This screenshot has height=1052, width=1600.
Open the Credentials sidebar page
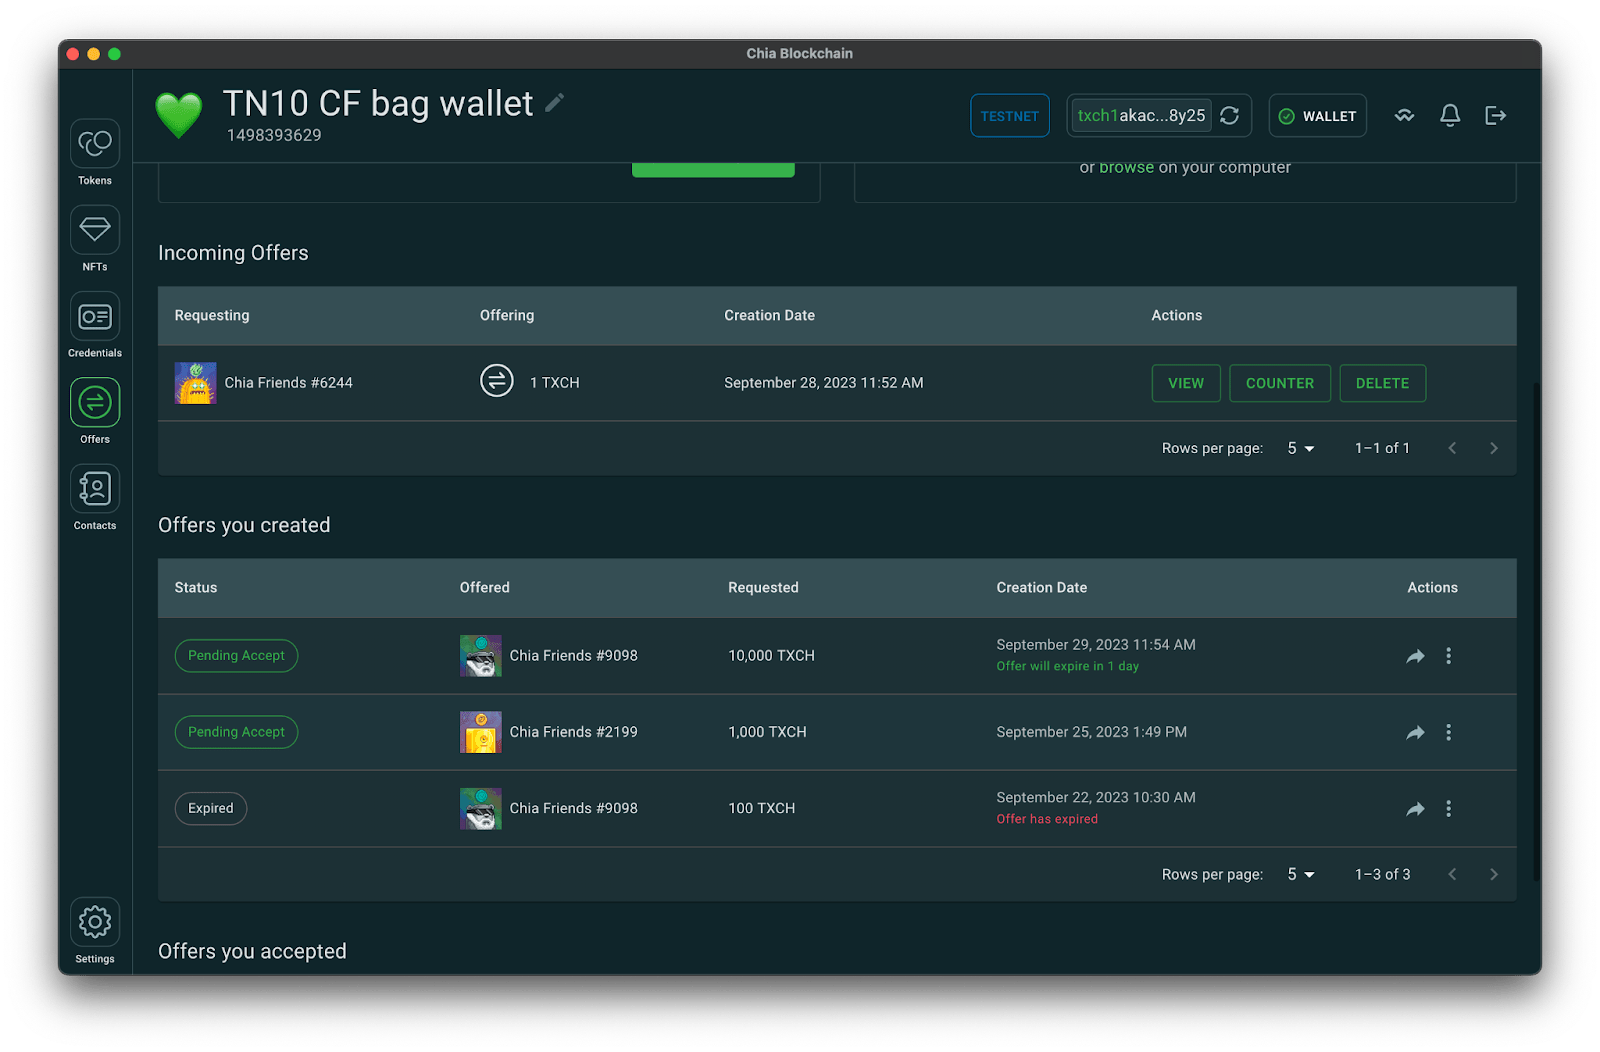[x=95, y=317]
